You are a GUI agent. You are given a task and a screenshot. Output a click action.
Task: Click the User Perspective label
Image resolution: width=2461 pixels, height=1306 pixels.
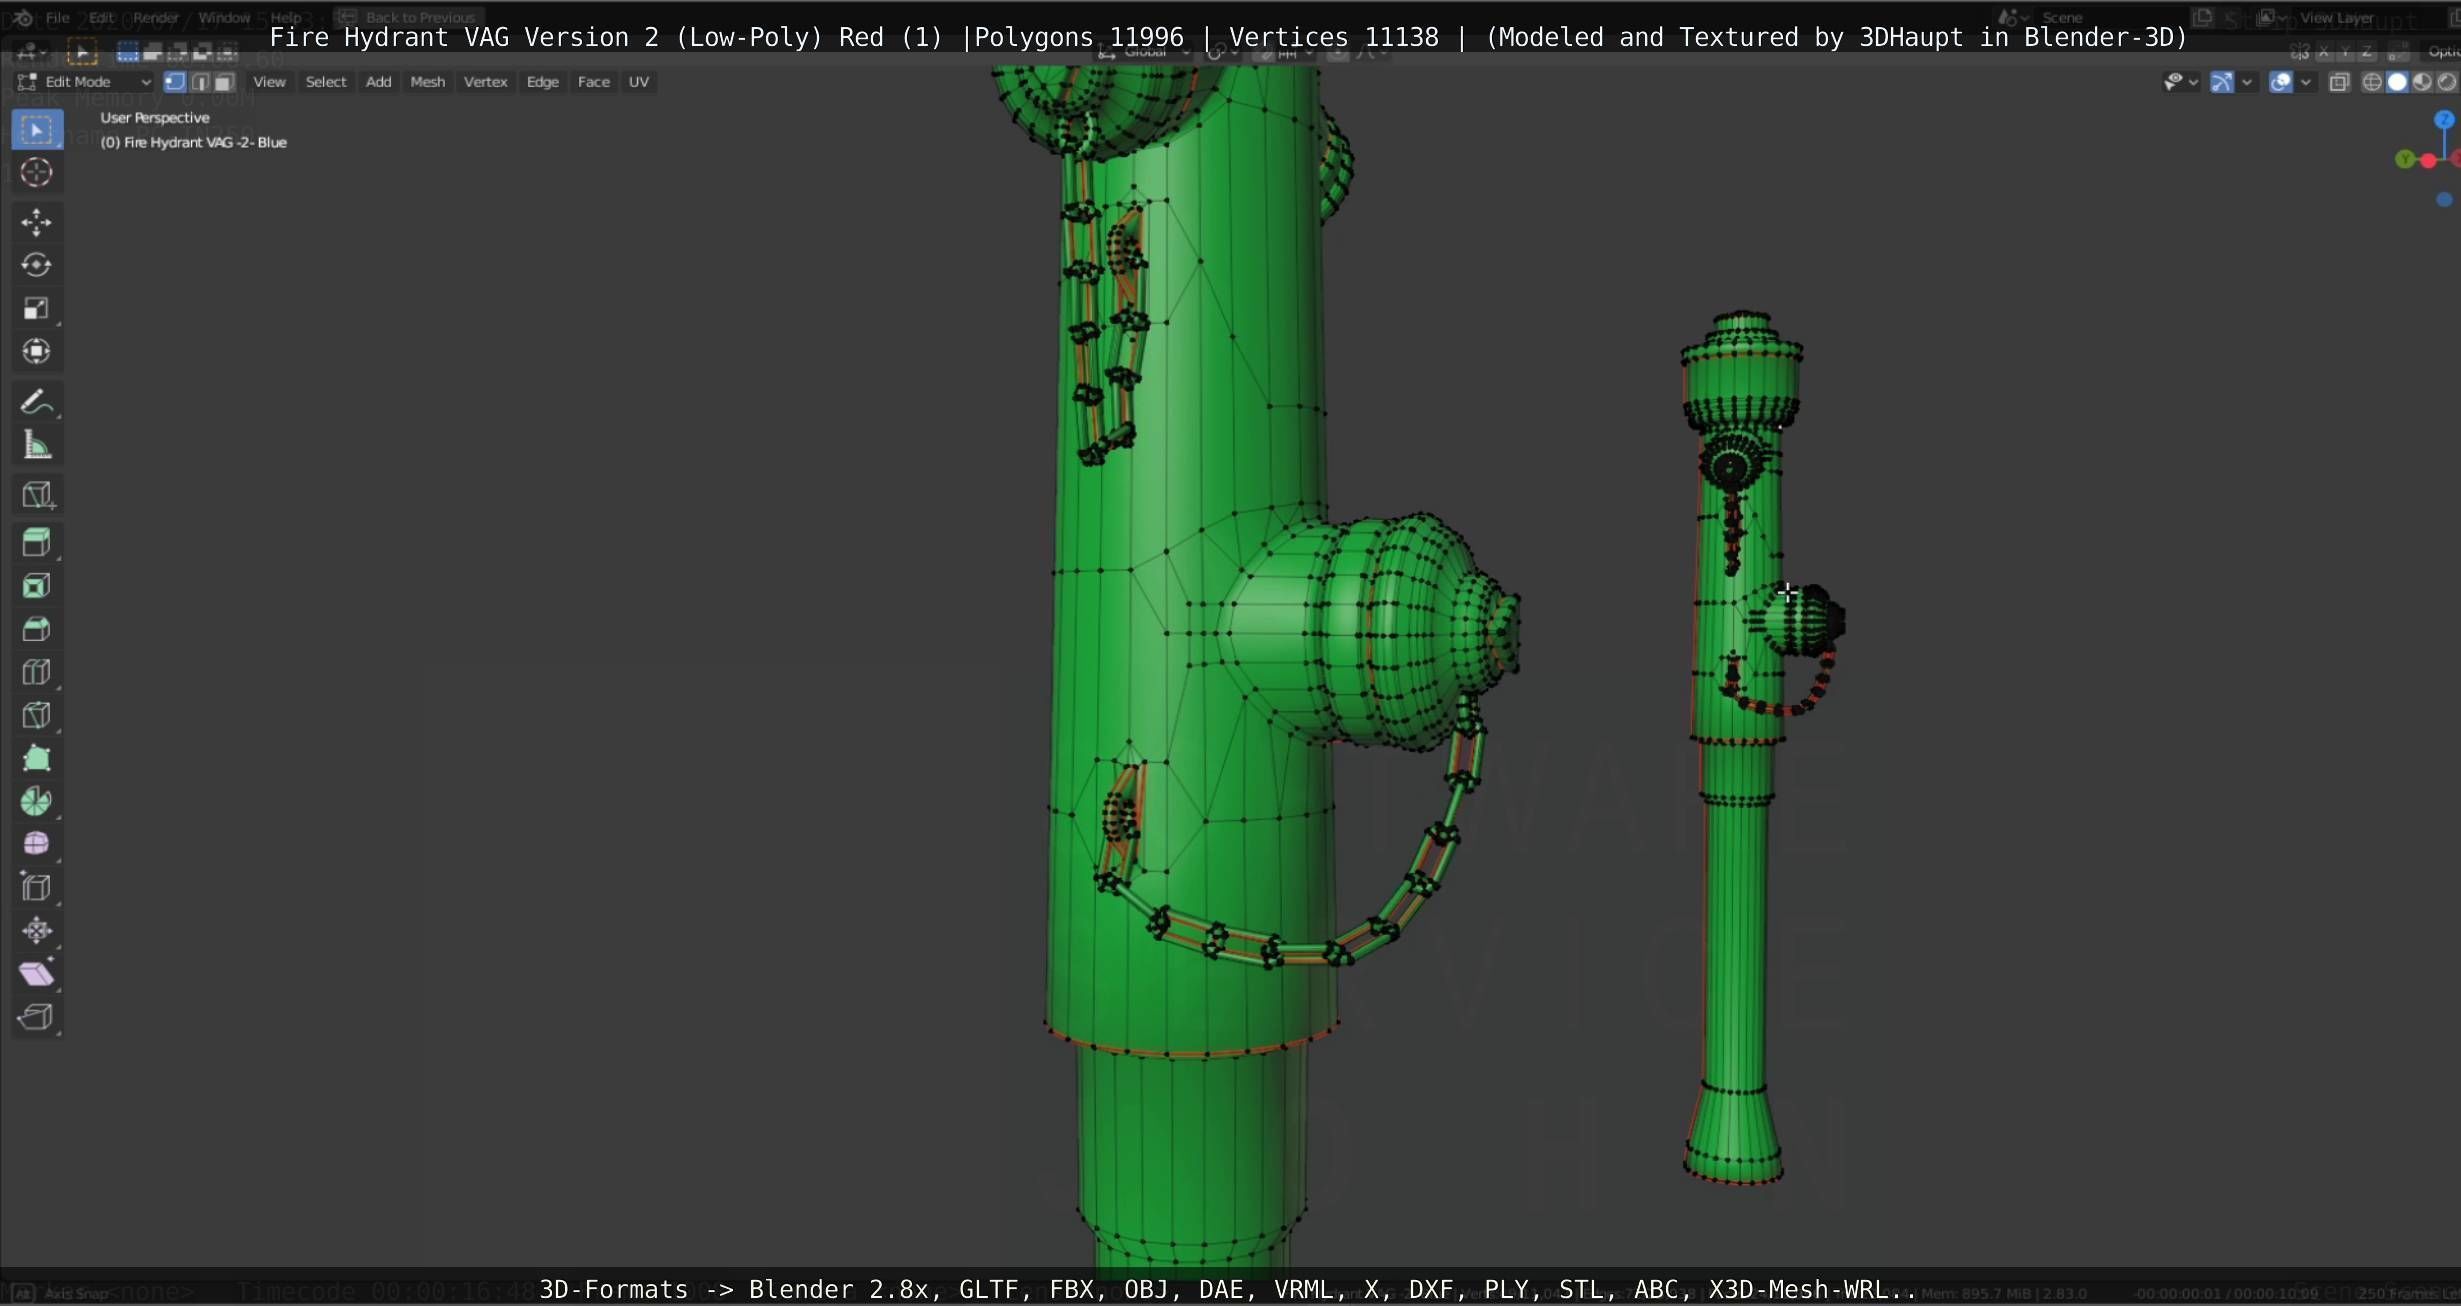point(155,118)
